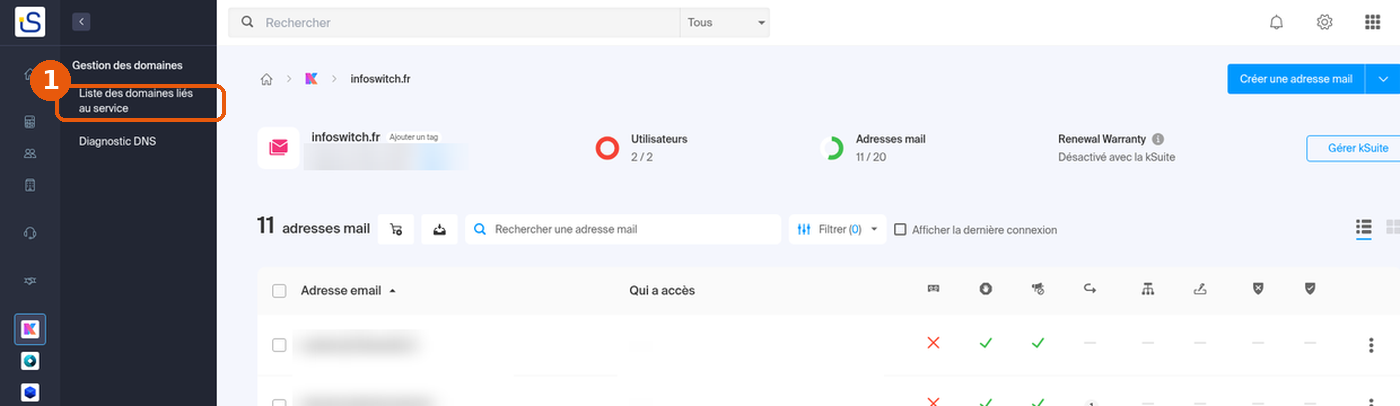This screenshot has height=406, width=1400.
Task: Tick Afficher la dernière connexion checkbox
Action: click(900, 229)
